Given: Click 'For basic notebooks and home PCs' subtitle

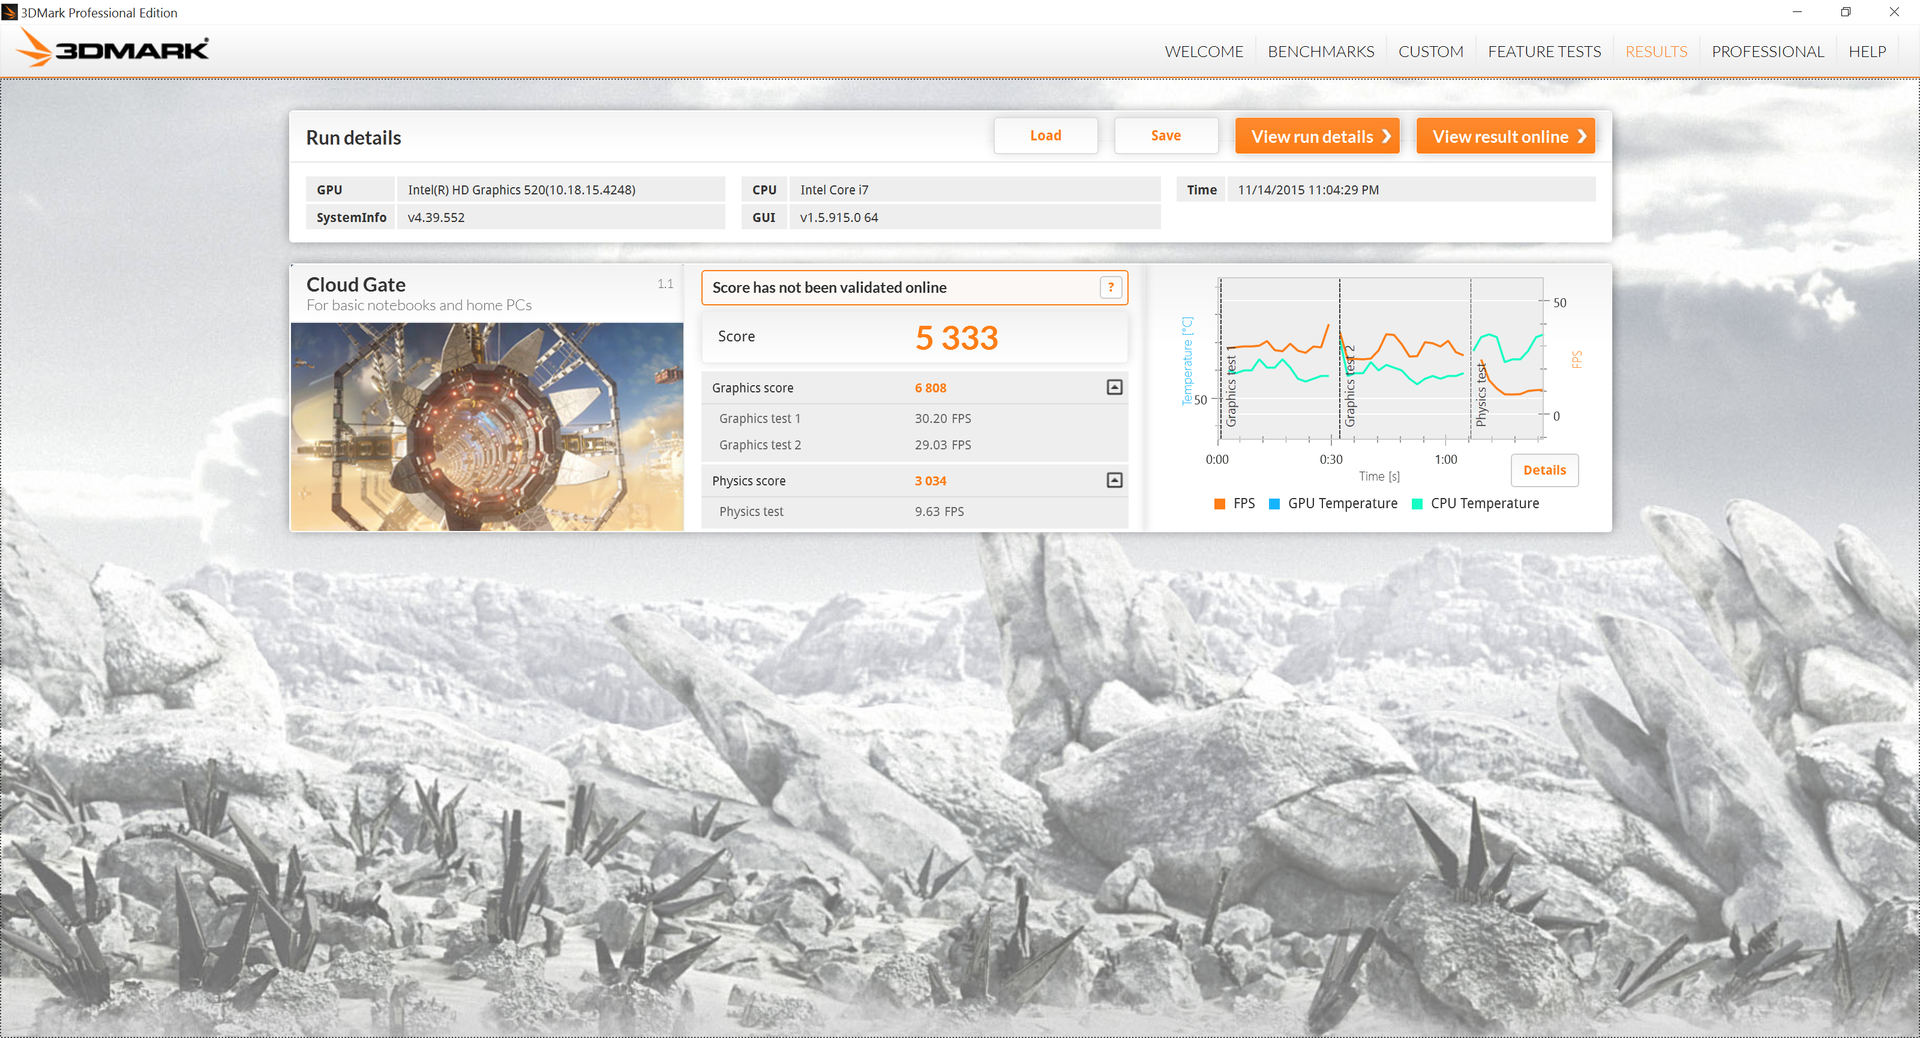Looking at the screenshot, I should pyautogui.click(x=419, y=306).
